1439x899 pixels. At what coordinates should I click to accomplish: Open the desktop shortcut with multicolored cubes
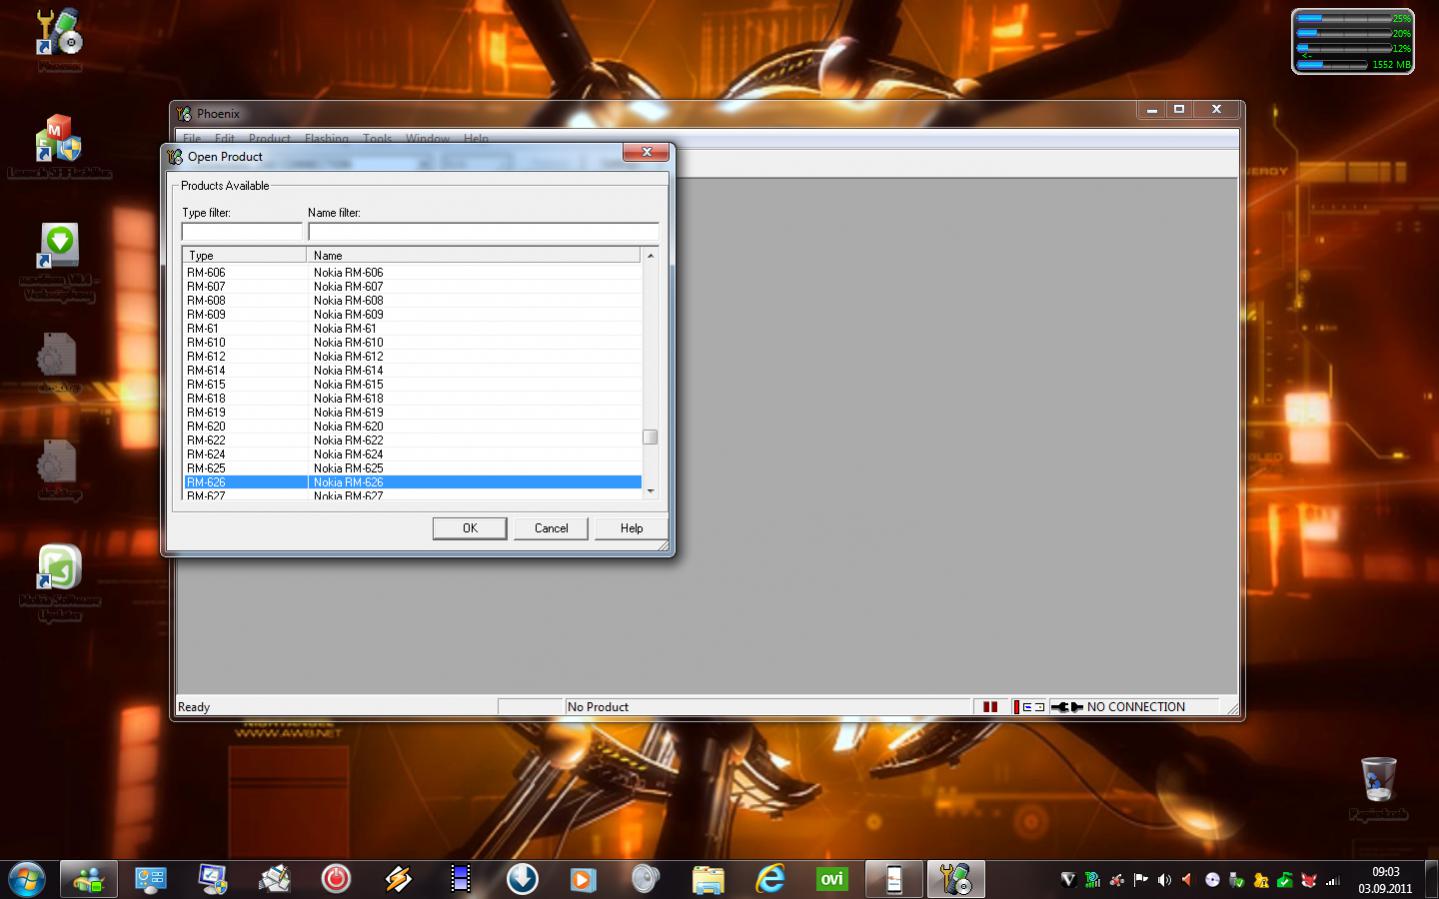pyautogui.click(x=59, y=138)
